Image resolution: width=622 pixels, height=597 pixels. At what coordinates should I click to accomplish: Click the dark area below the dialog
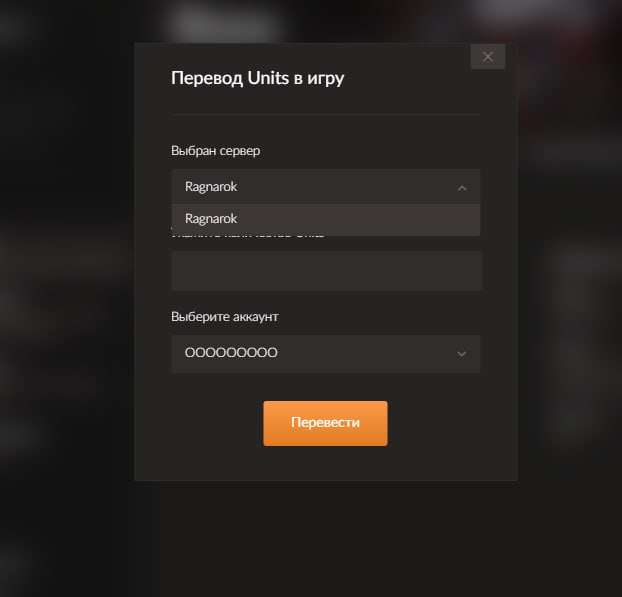coord(326,539)
